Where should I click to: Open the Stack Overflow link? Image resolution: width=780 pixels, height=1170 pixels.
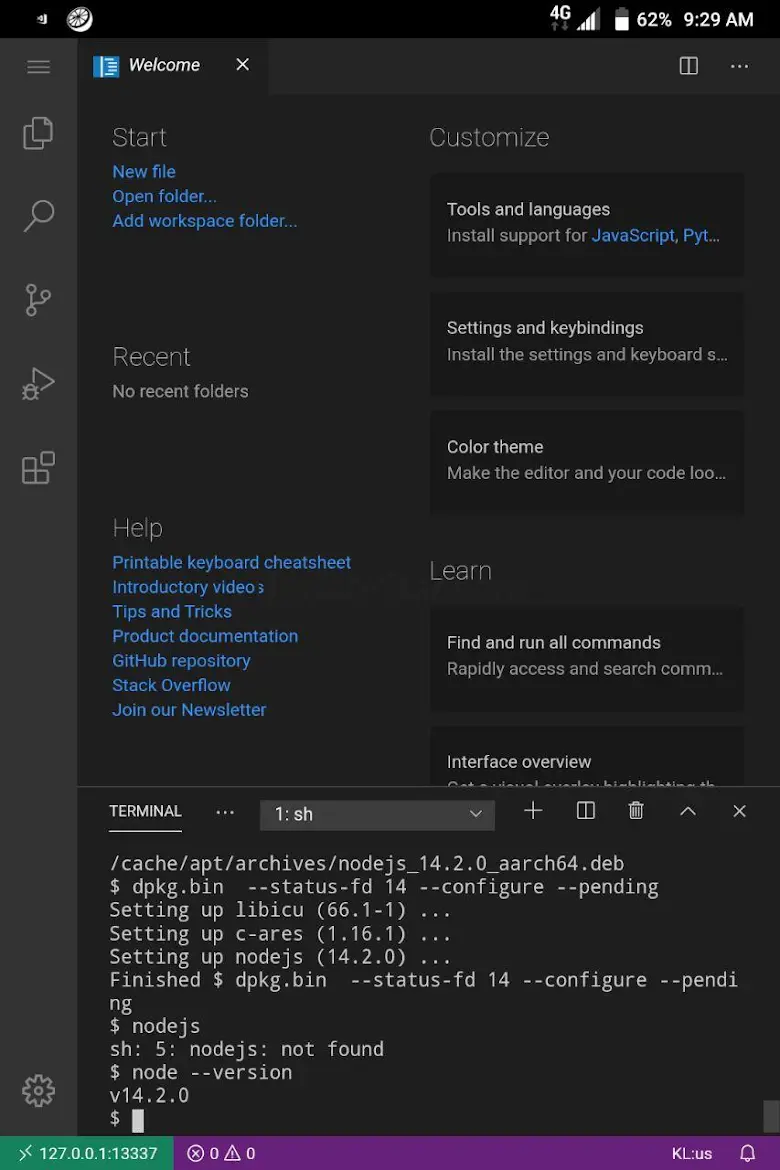point(171,686)
